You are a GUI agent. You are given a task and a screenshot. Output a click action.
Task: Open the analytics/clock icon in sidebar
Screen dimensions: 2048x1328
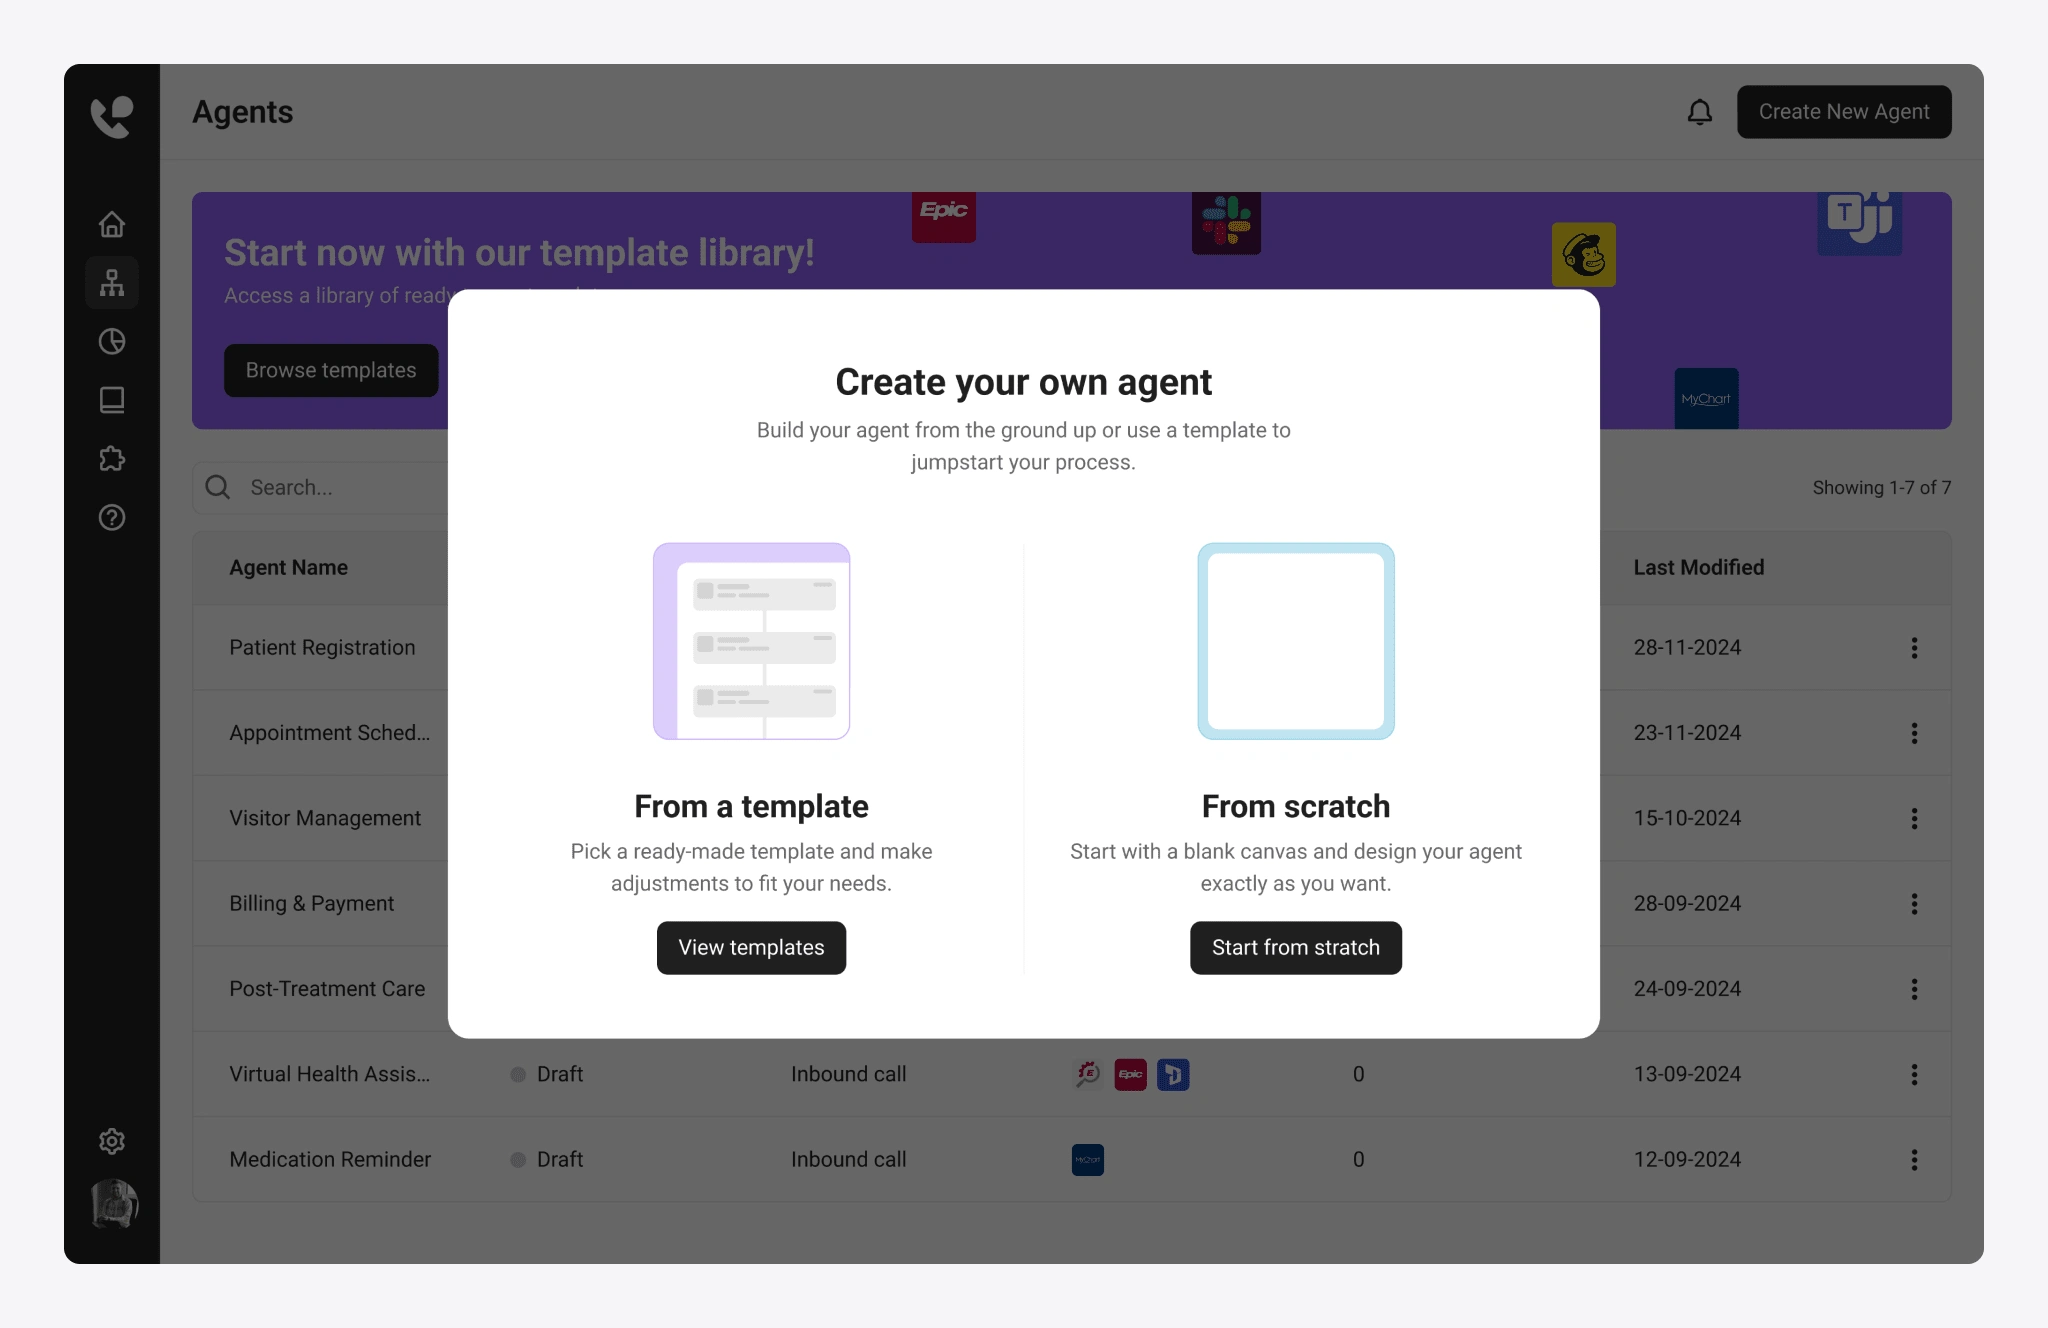[113, 342]
